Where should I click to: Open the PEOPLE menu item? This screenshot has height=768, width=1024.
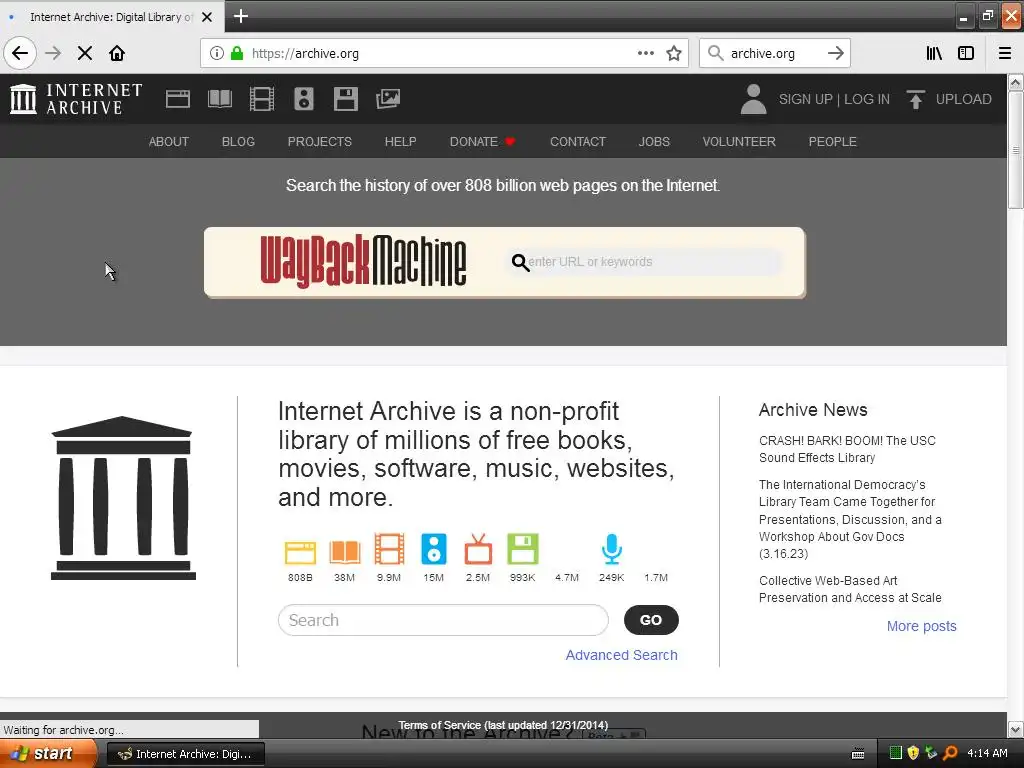coord(832,142)
